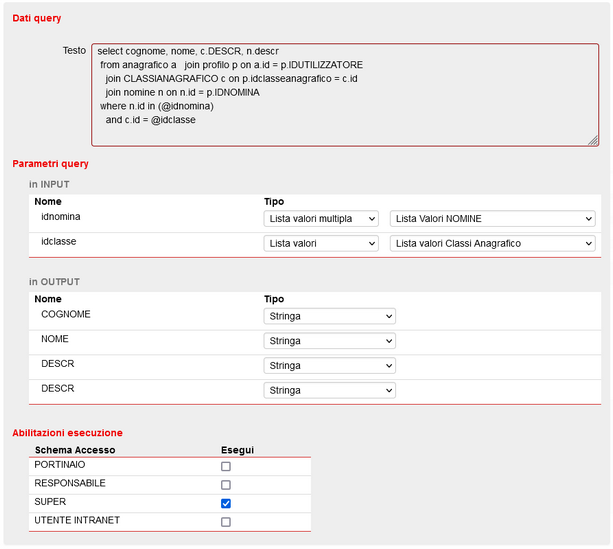Click the Dati query section heading
Viewport: 613px width, 549px height.
(36, 19)
